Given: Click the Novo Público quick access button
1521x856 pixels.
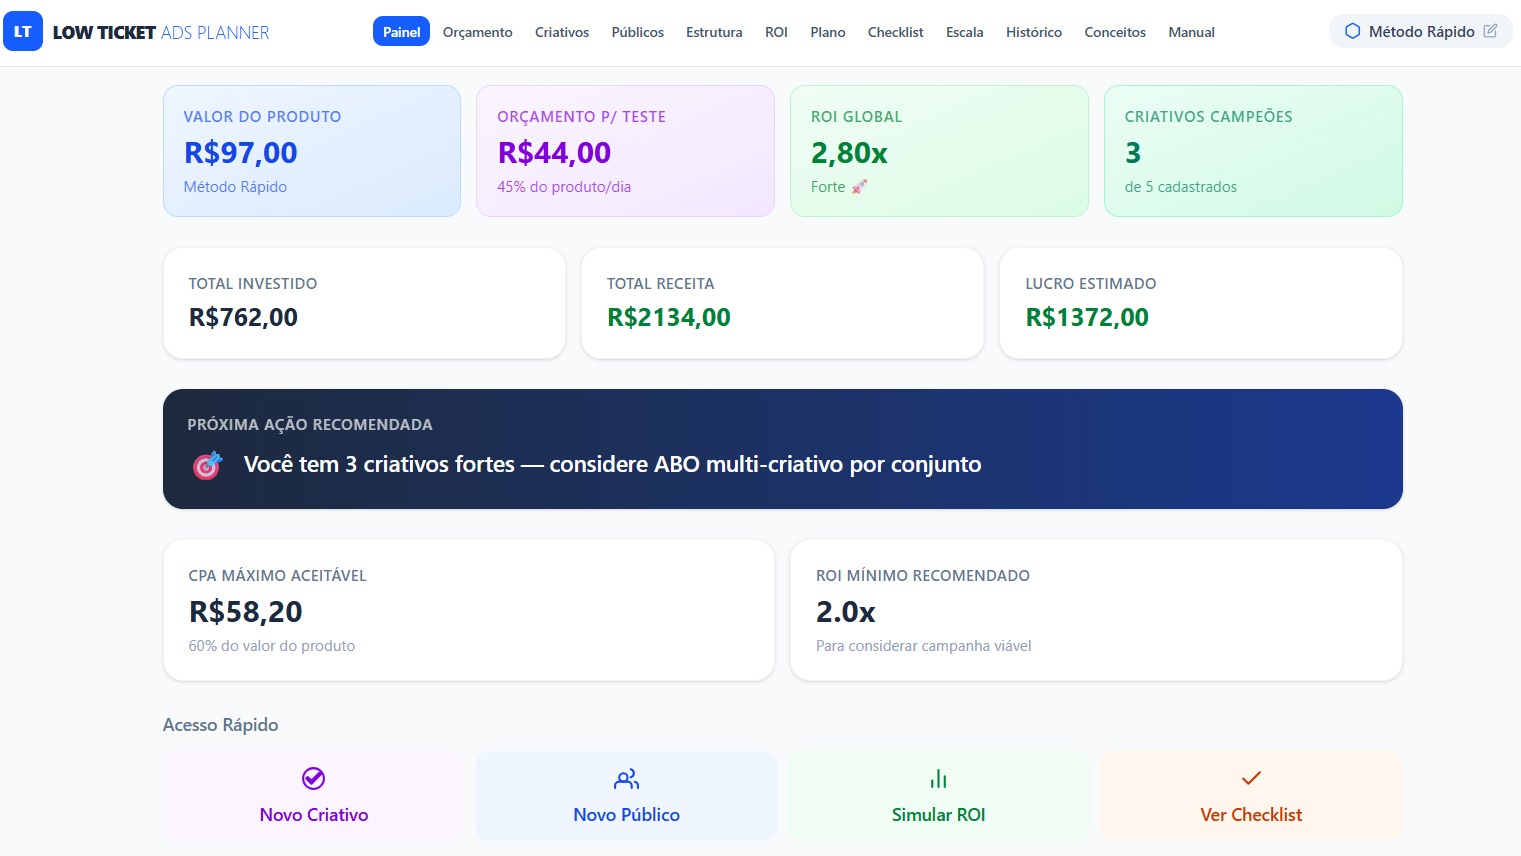Looking at the screenshot, I should pos(627,796).
